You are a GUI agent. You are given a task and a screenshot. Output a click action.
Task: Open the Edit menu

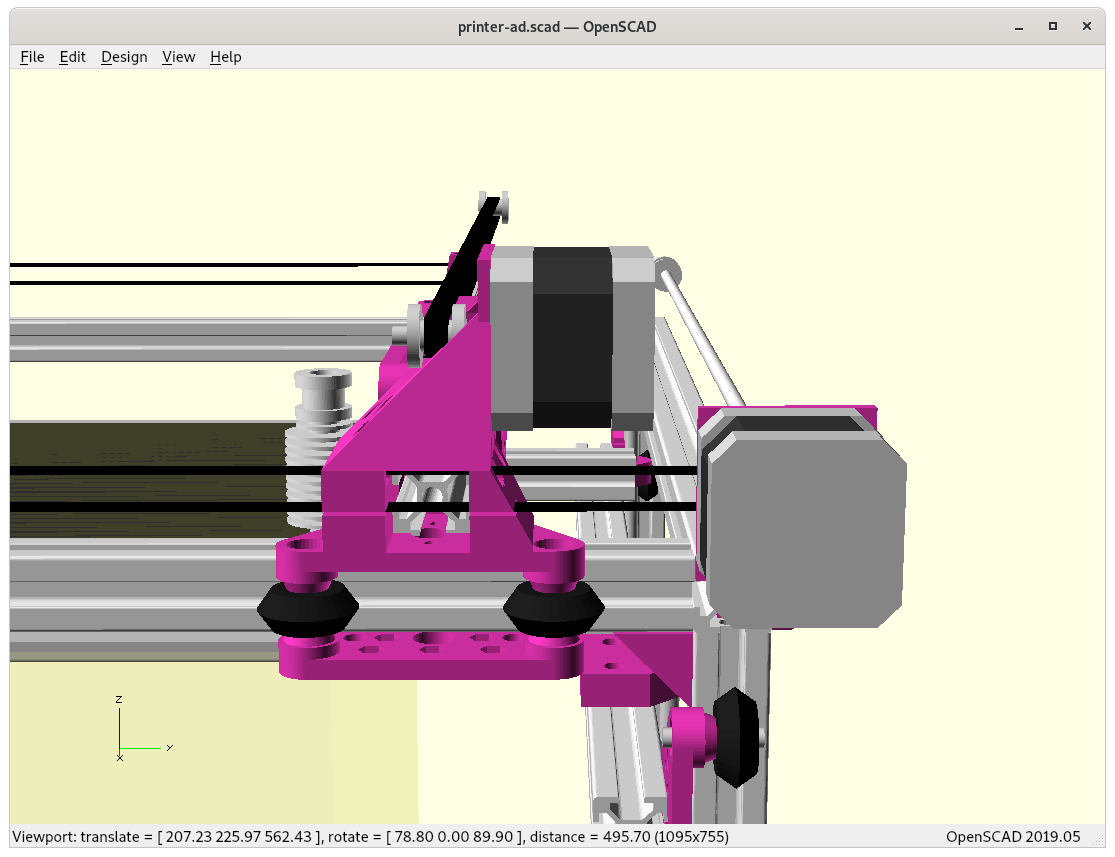73,57
